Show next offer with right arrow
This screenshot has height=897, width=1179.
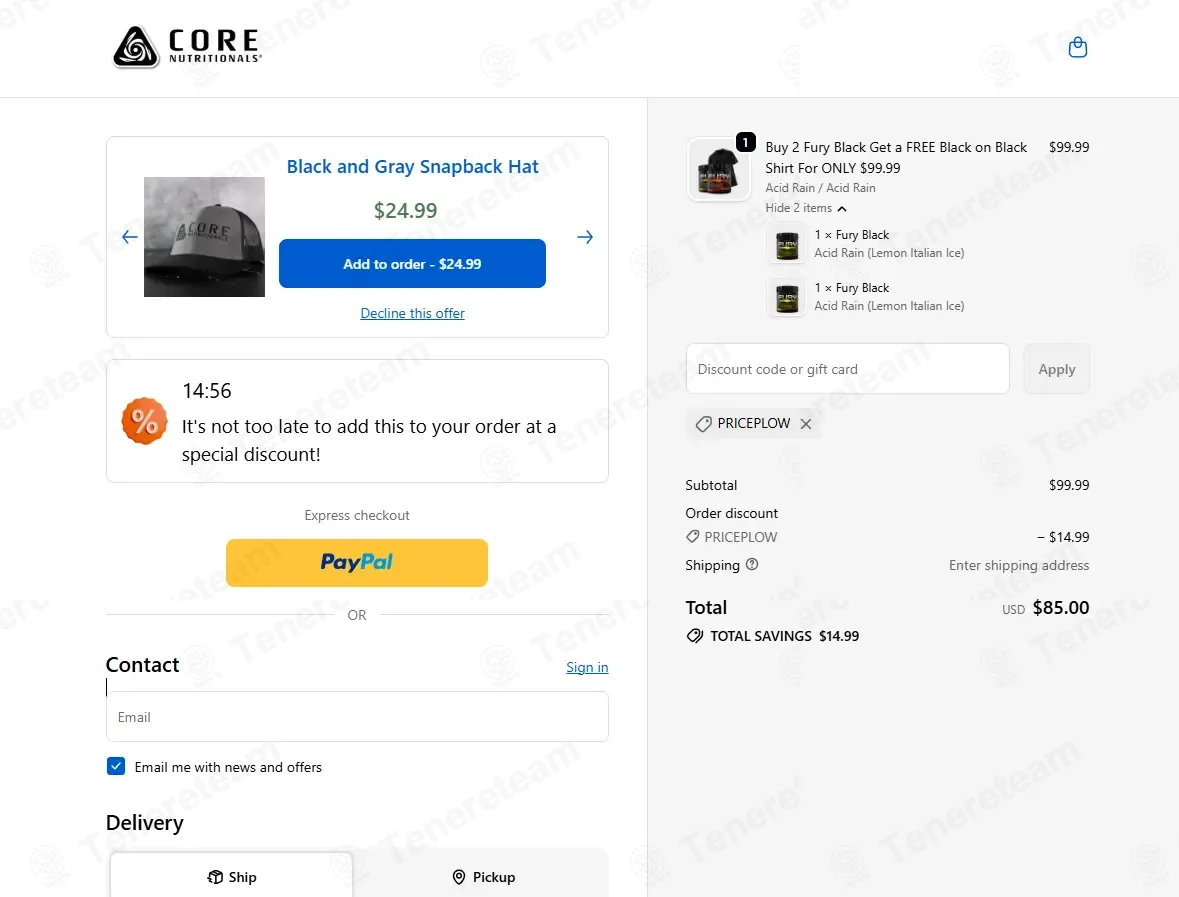pyautogui.click(x=585, y=237)
